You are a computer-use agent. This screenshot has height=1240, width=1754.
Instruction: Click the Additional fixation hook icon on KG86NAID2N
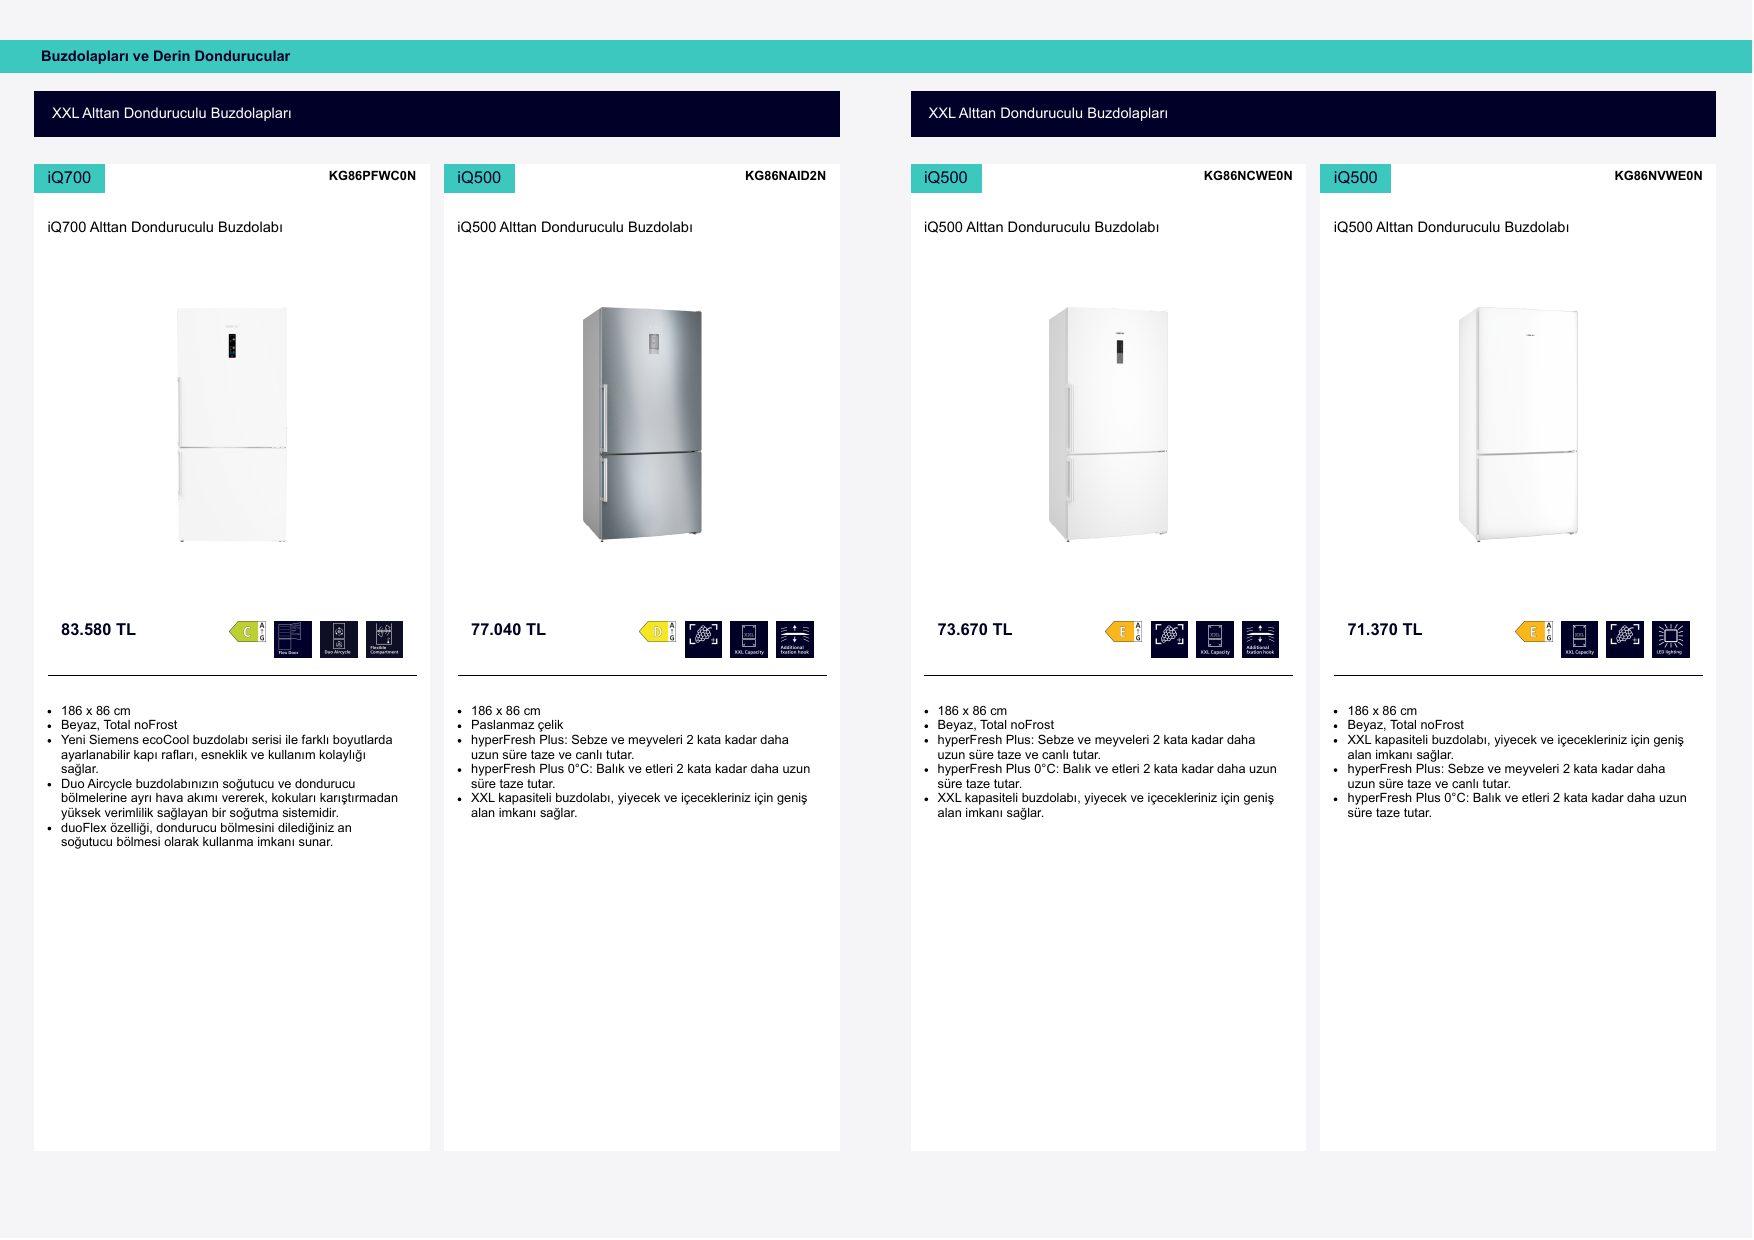(795, 639)
